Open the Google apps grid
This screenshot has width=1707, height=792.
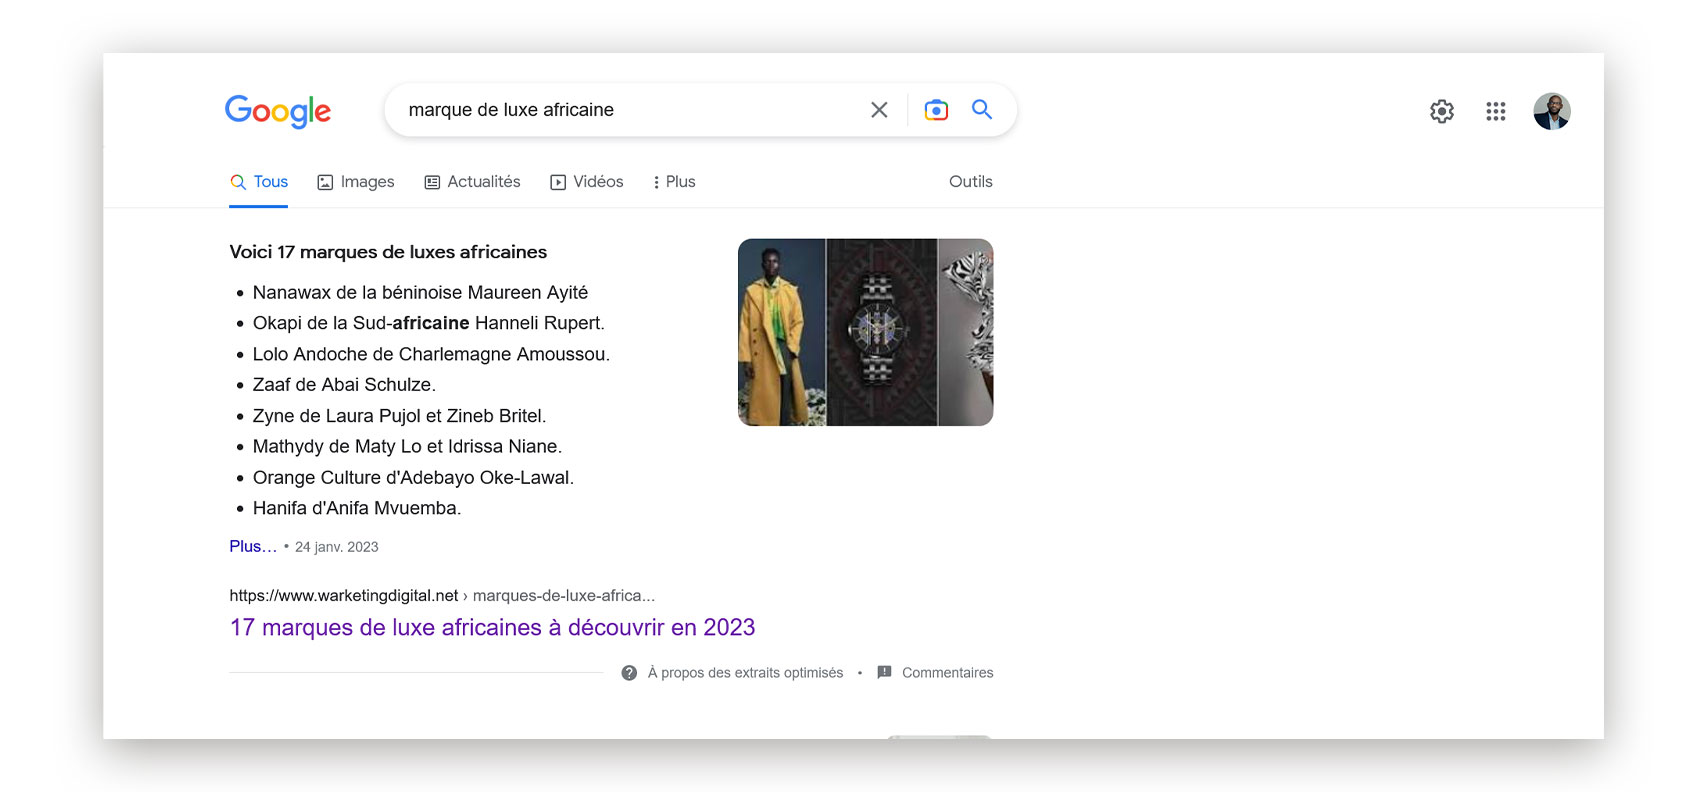click(1495, 111)
